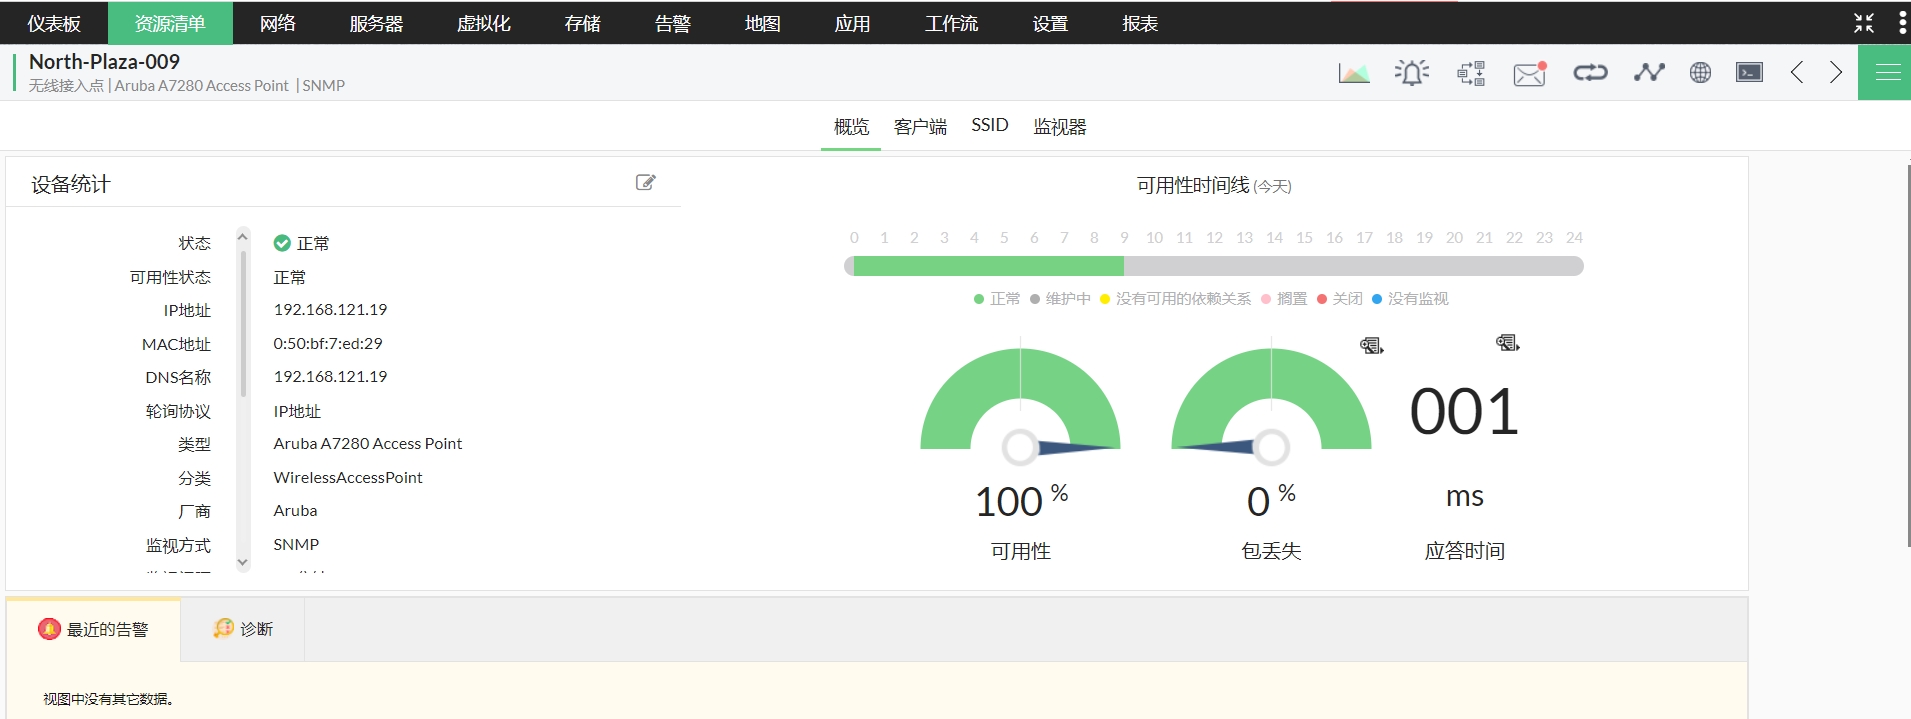Image resolution: width=1911 pixels, height=719 pixels.
Task: Click the alarm bell icon
Action: [x=1411, y=73]
